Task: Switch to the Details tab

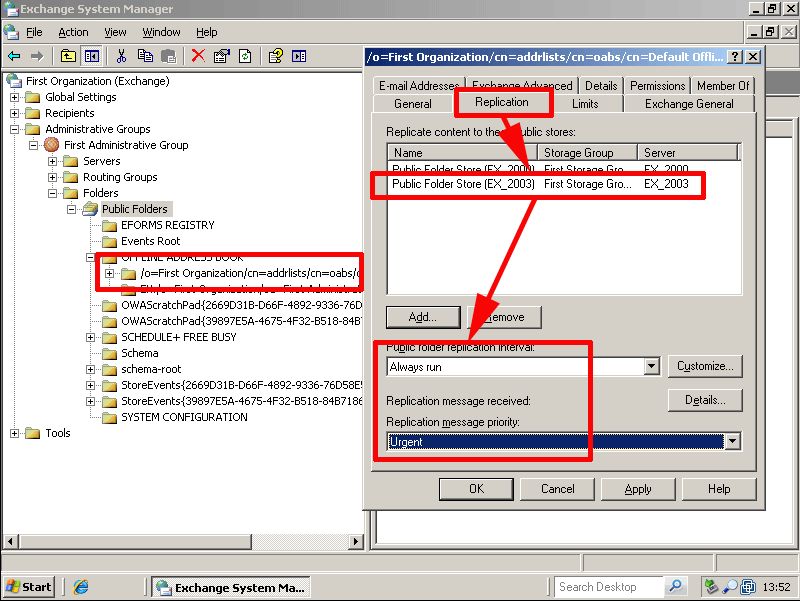Action: pos(601,86)
